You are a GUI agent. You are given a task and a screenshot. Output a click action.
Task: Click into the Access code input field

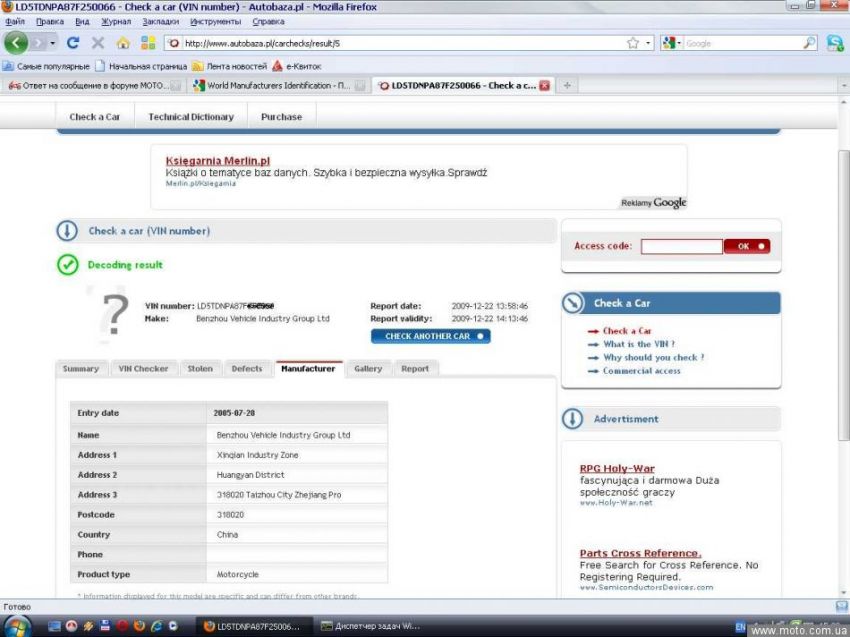pyautogui.click(x=681, y=246)
